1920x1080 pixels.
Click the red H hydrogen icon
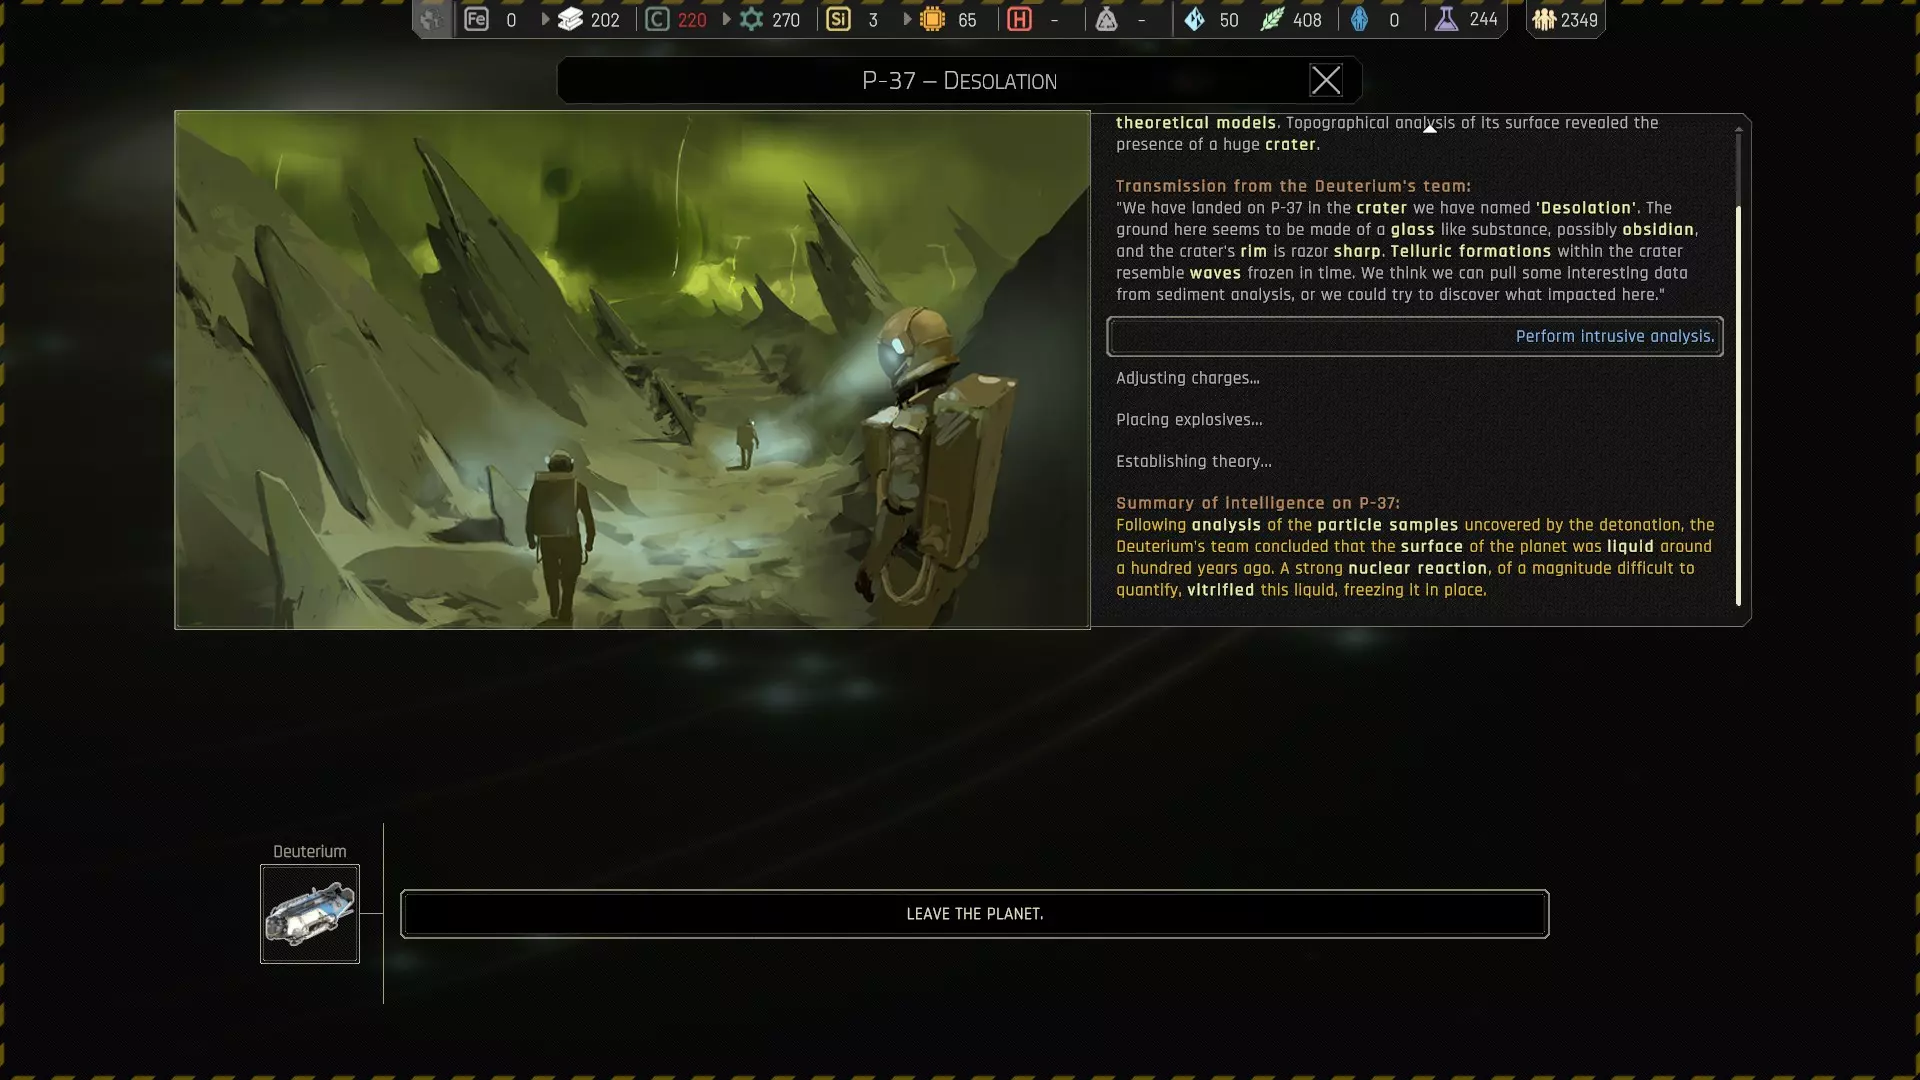pos(1019,19)
